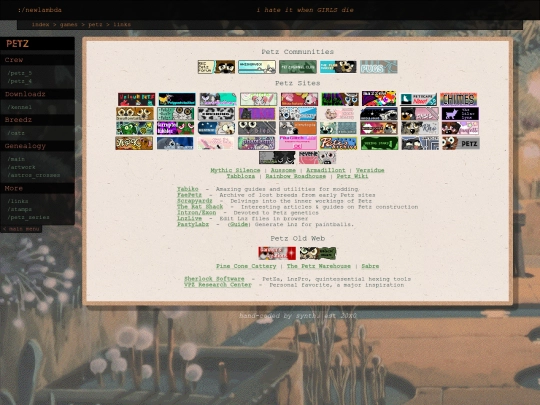Go to petz in breadcrumb
Viewport: 540px width, 405px height.
[x=95, y=24]
